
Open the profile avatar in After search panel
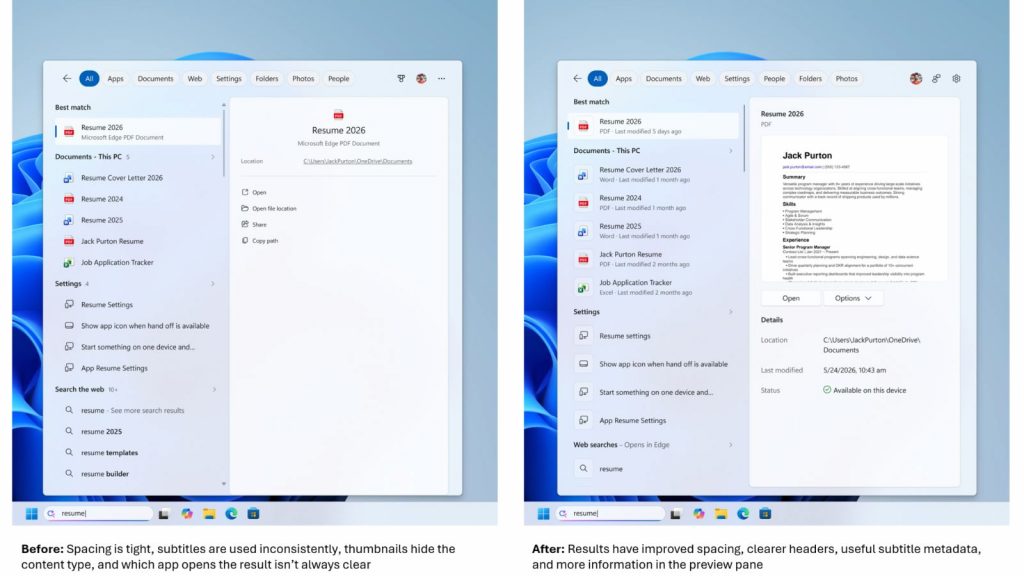point(916,78)
